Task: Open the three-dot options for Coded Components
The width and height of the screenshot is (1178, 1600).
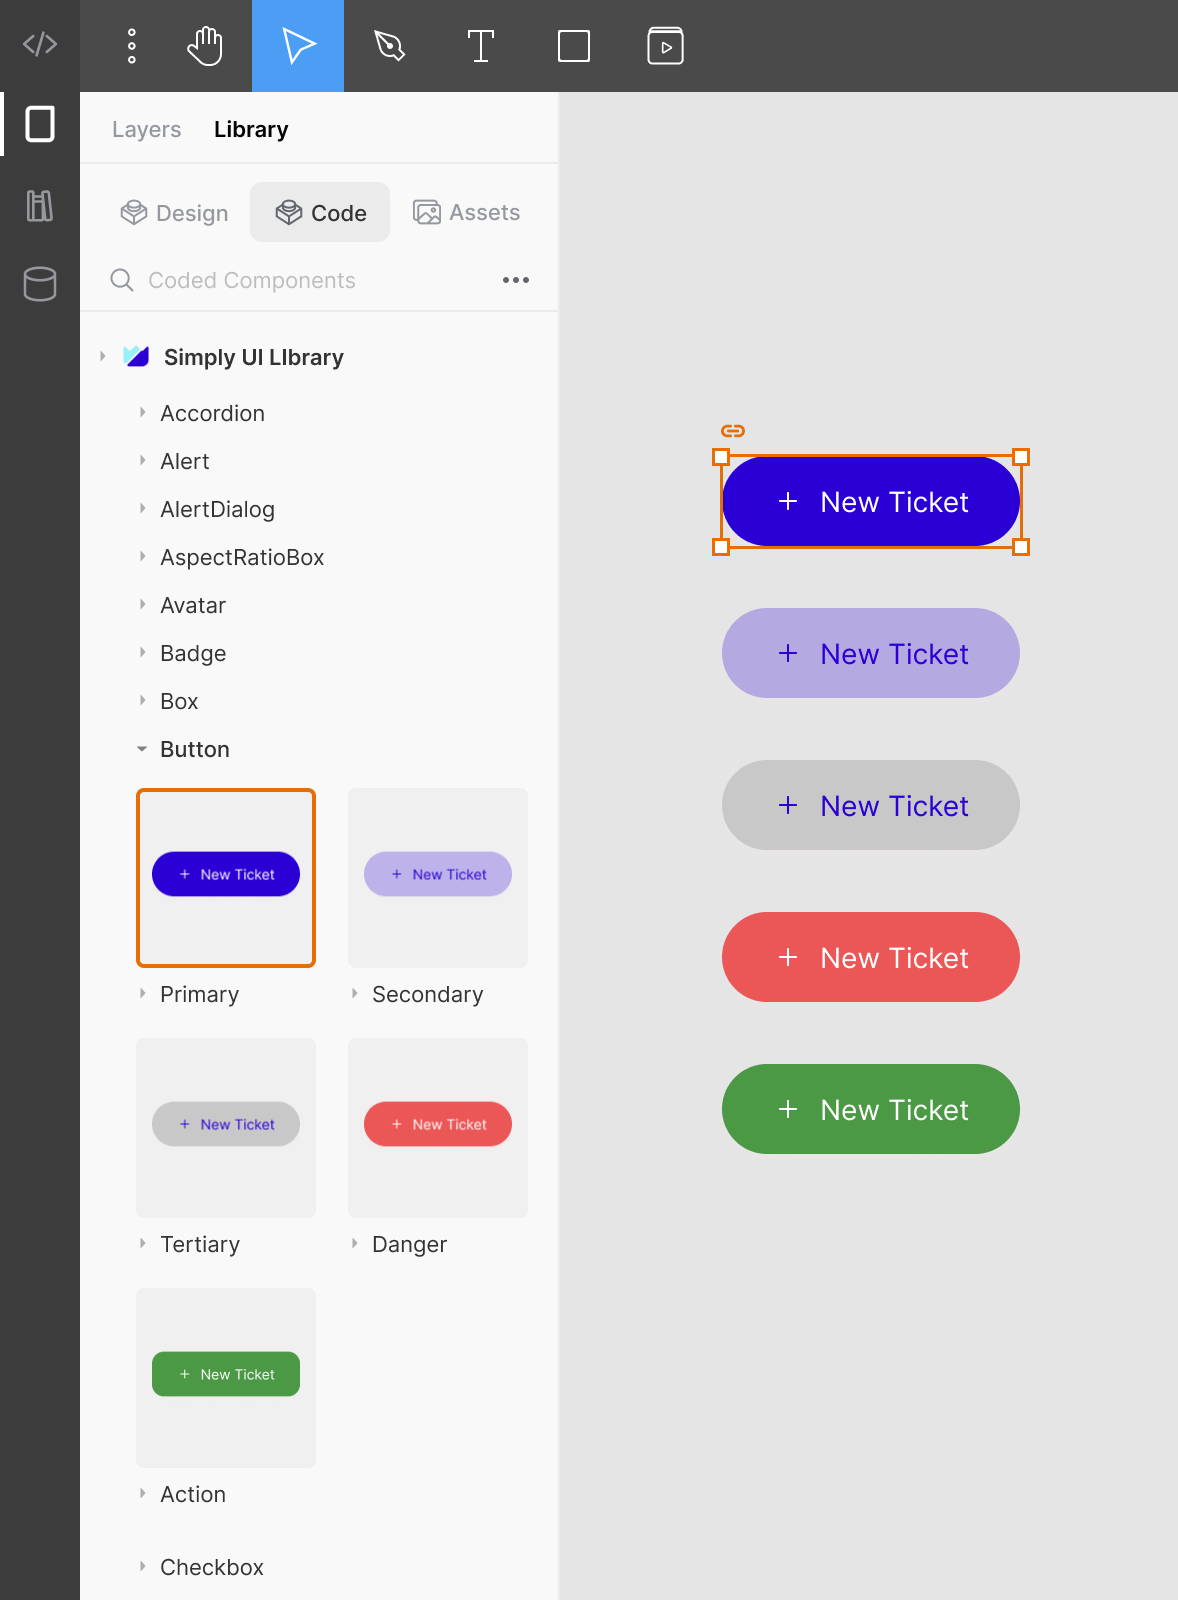Action: [516, 280]
